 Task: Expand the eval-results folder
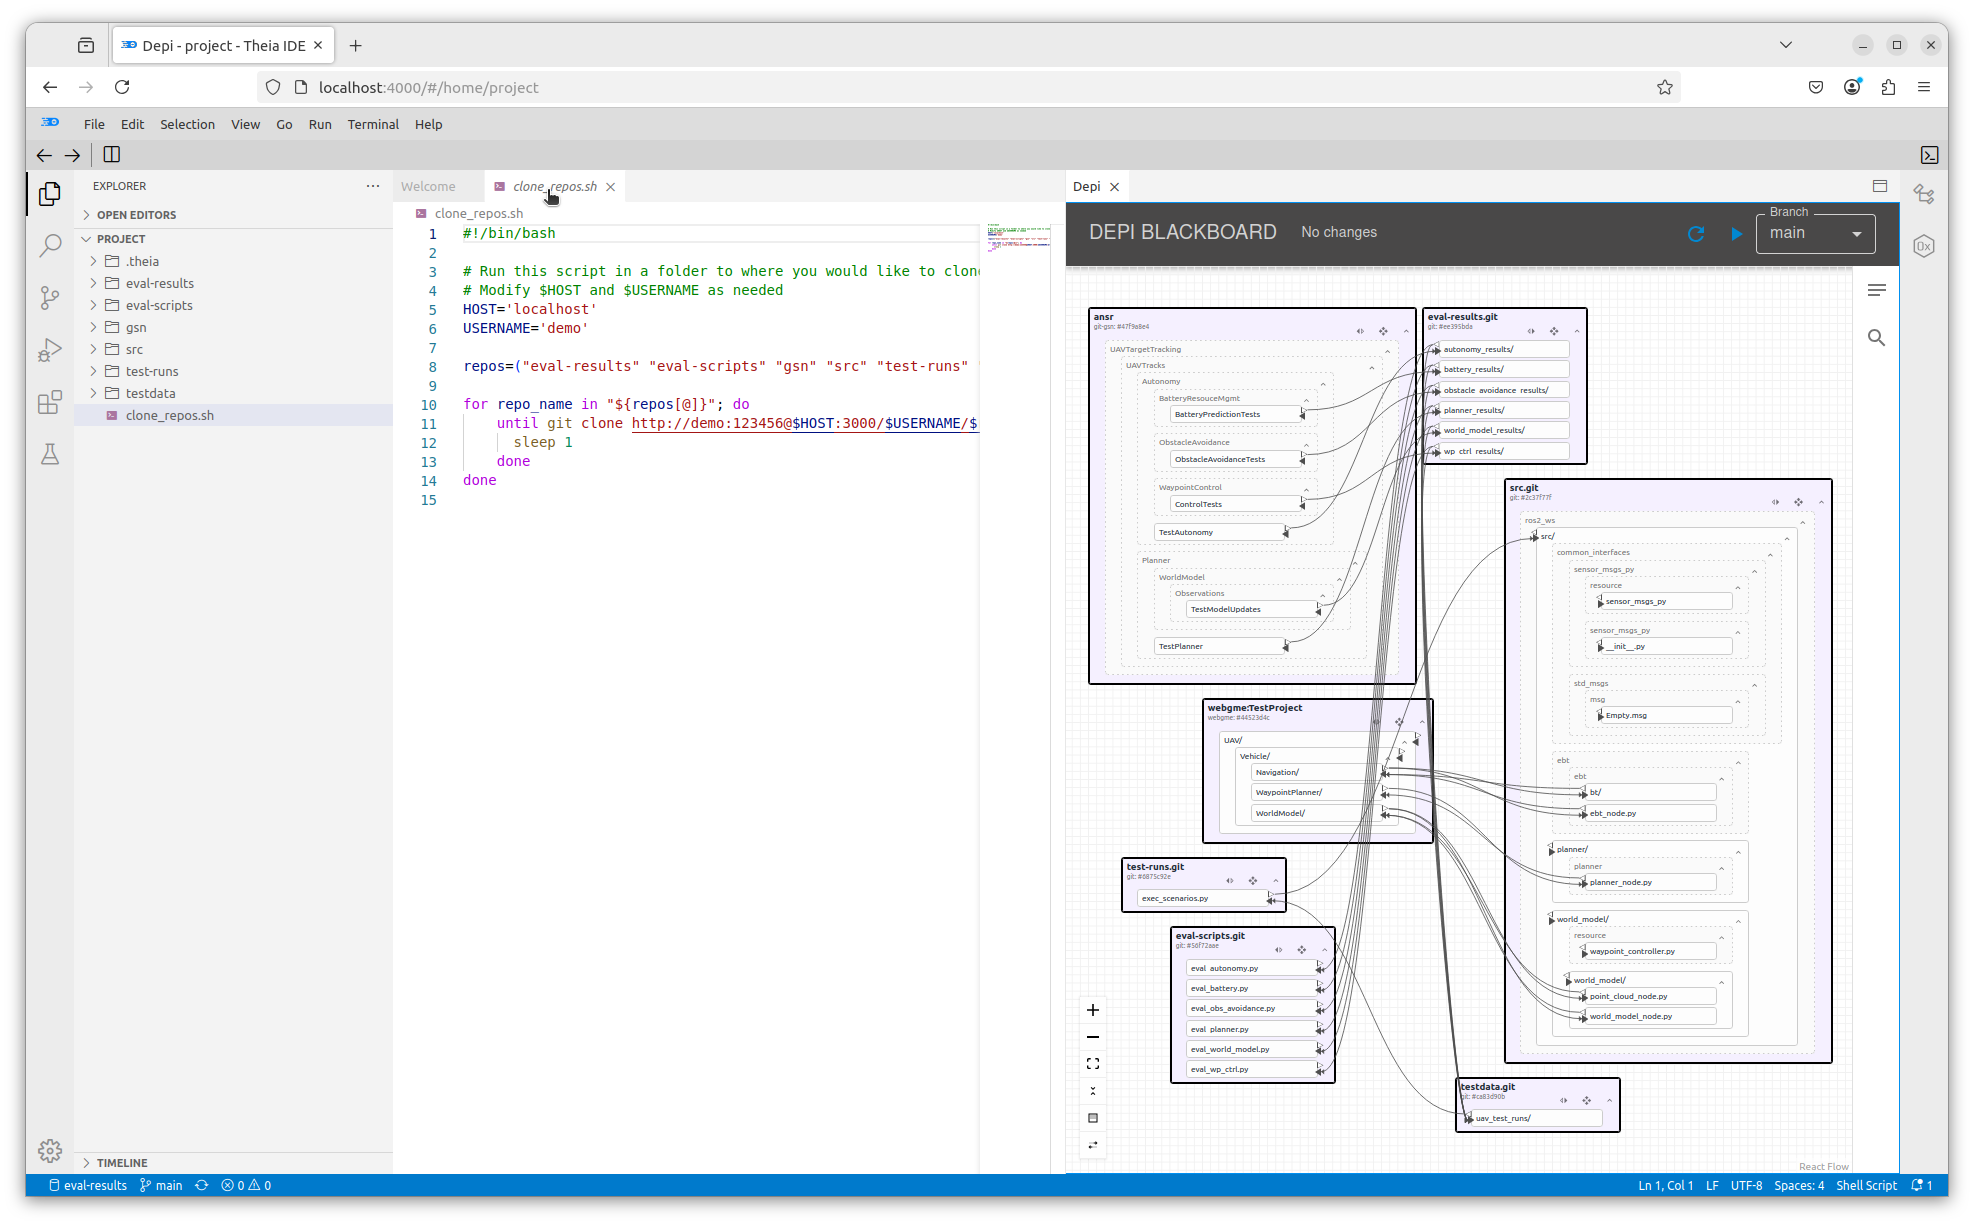click(160, 284)
